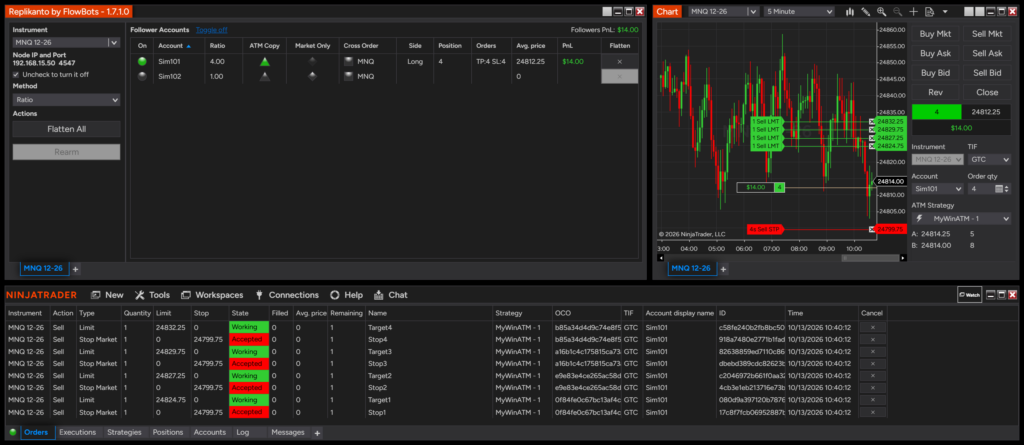Viewport: 1024px width, 445px height.
Task: Flatten the Sim101 follower account
Action: tap(619, 61)
